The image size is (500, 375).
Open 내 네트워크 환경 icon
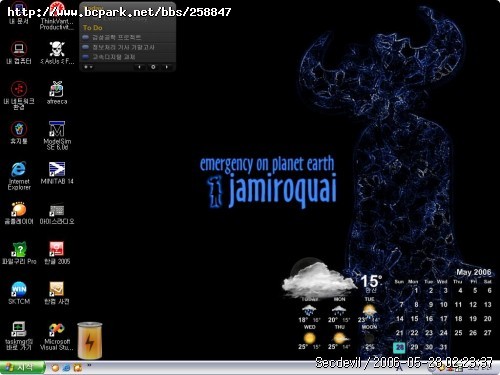(19, 95)
